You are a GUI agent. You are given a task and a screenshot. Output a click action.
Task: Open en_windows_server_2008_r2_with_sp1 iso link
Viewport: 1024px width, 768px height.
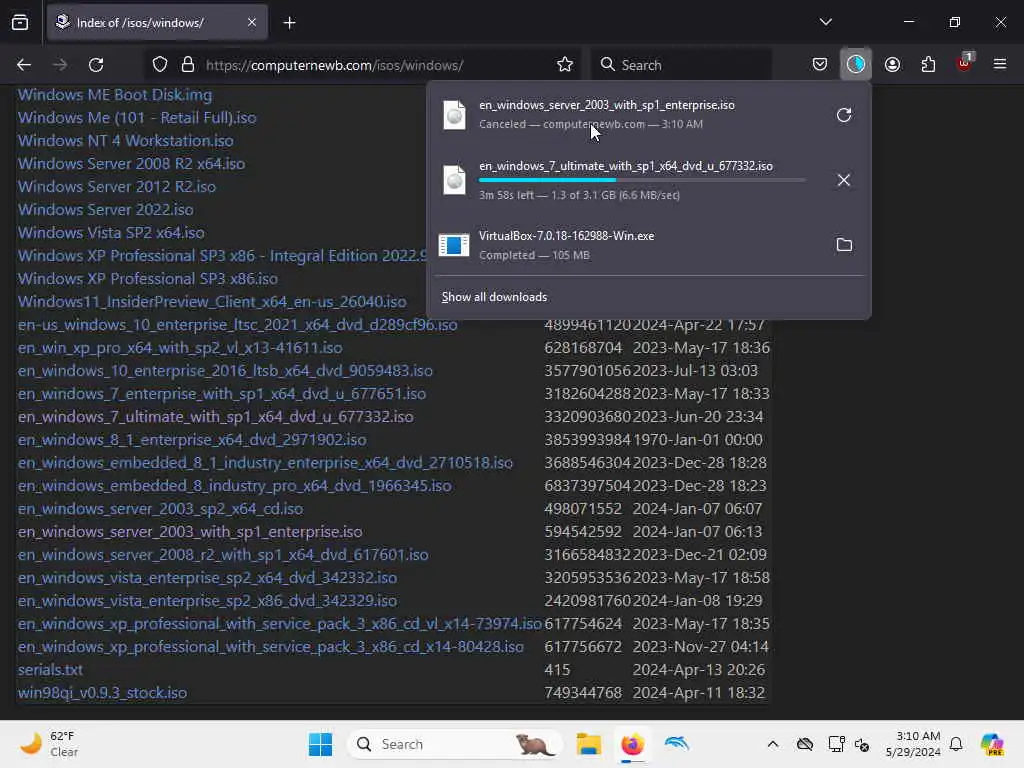click(x=223, y=555)
